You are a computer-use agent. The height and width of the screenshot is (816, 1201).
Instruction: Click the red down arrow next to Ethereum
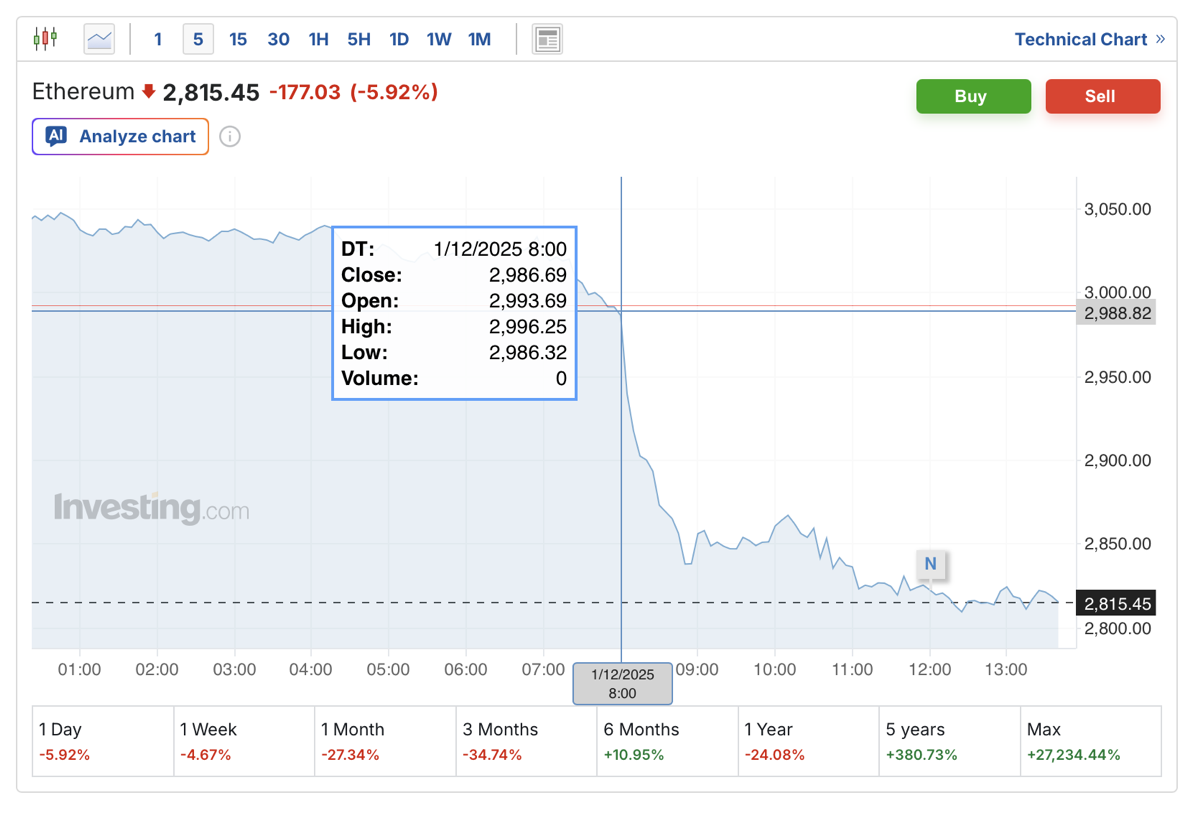[x=149, y=92]
